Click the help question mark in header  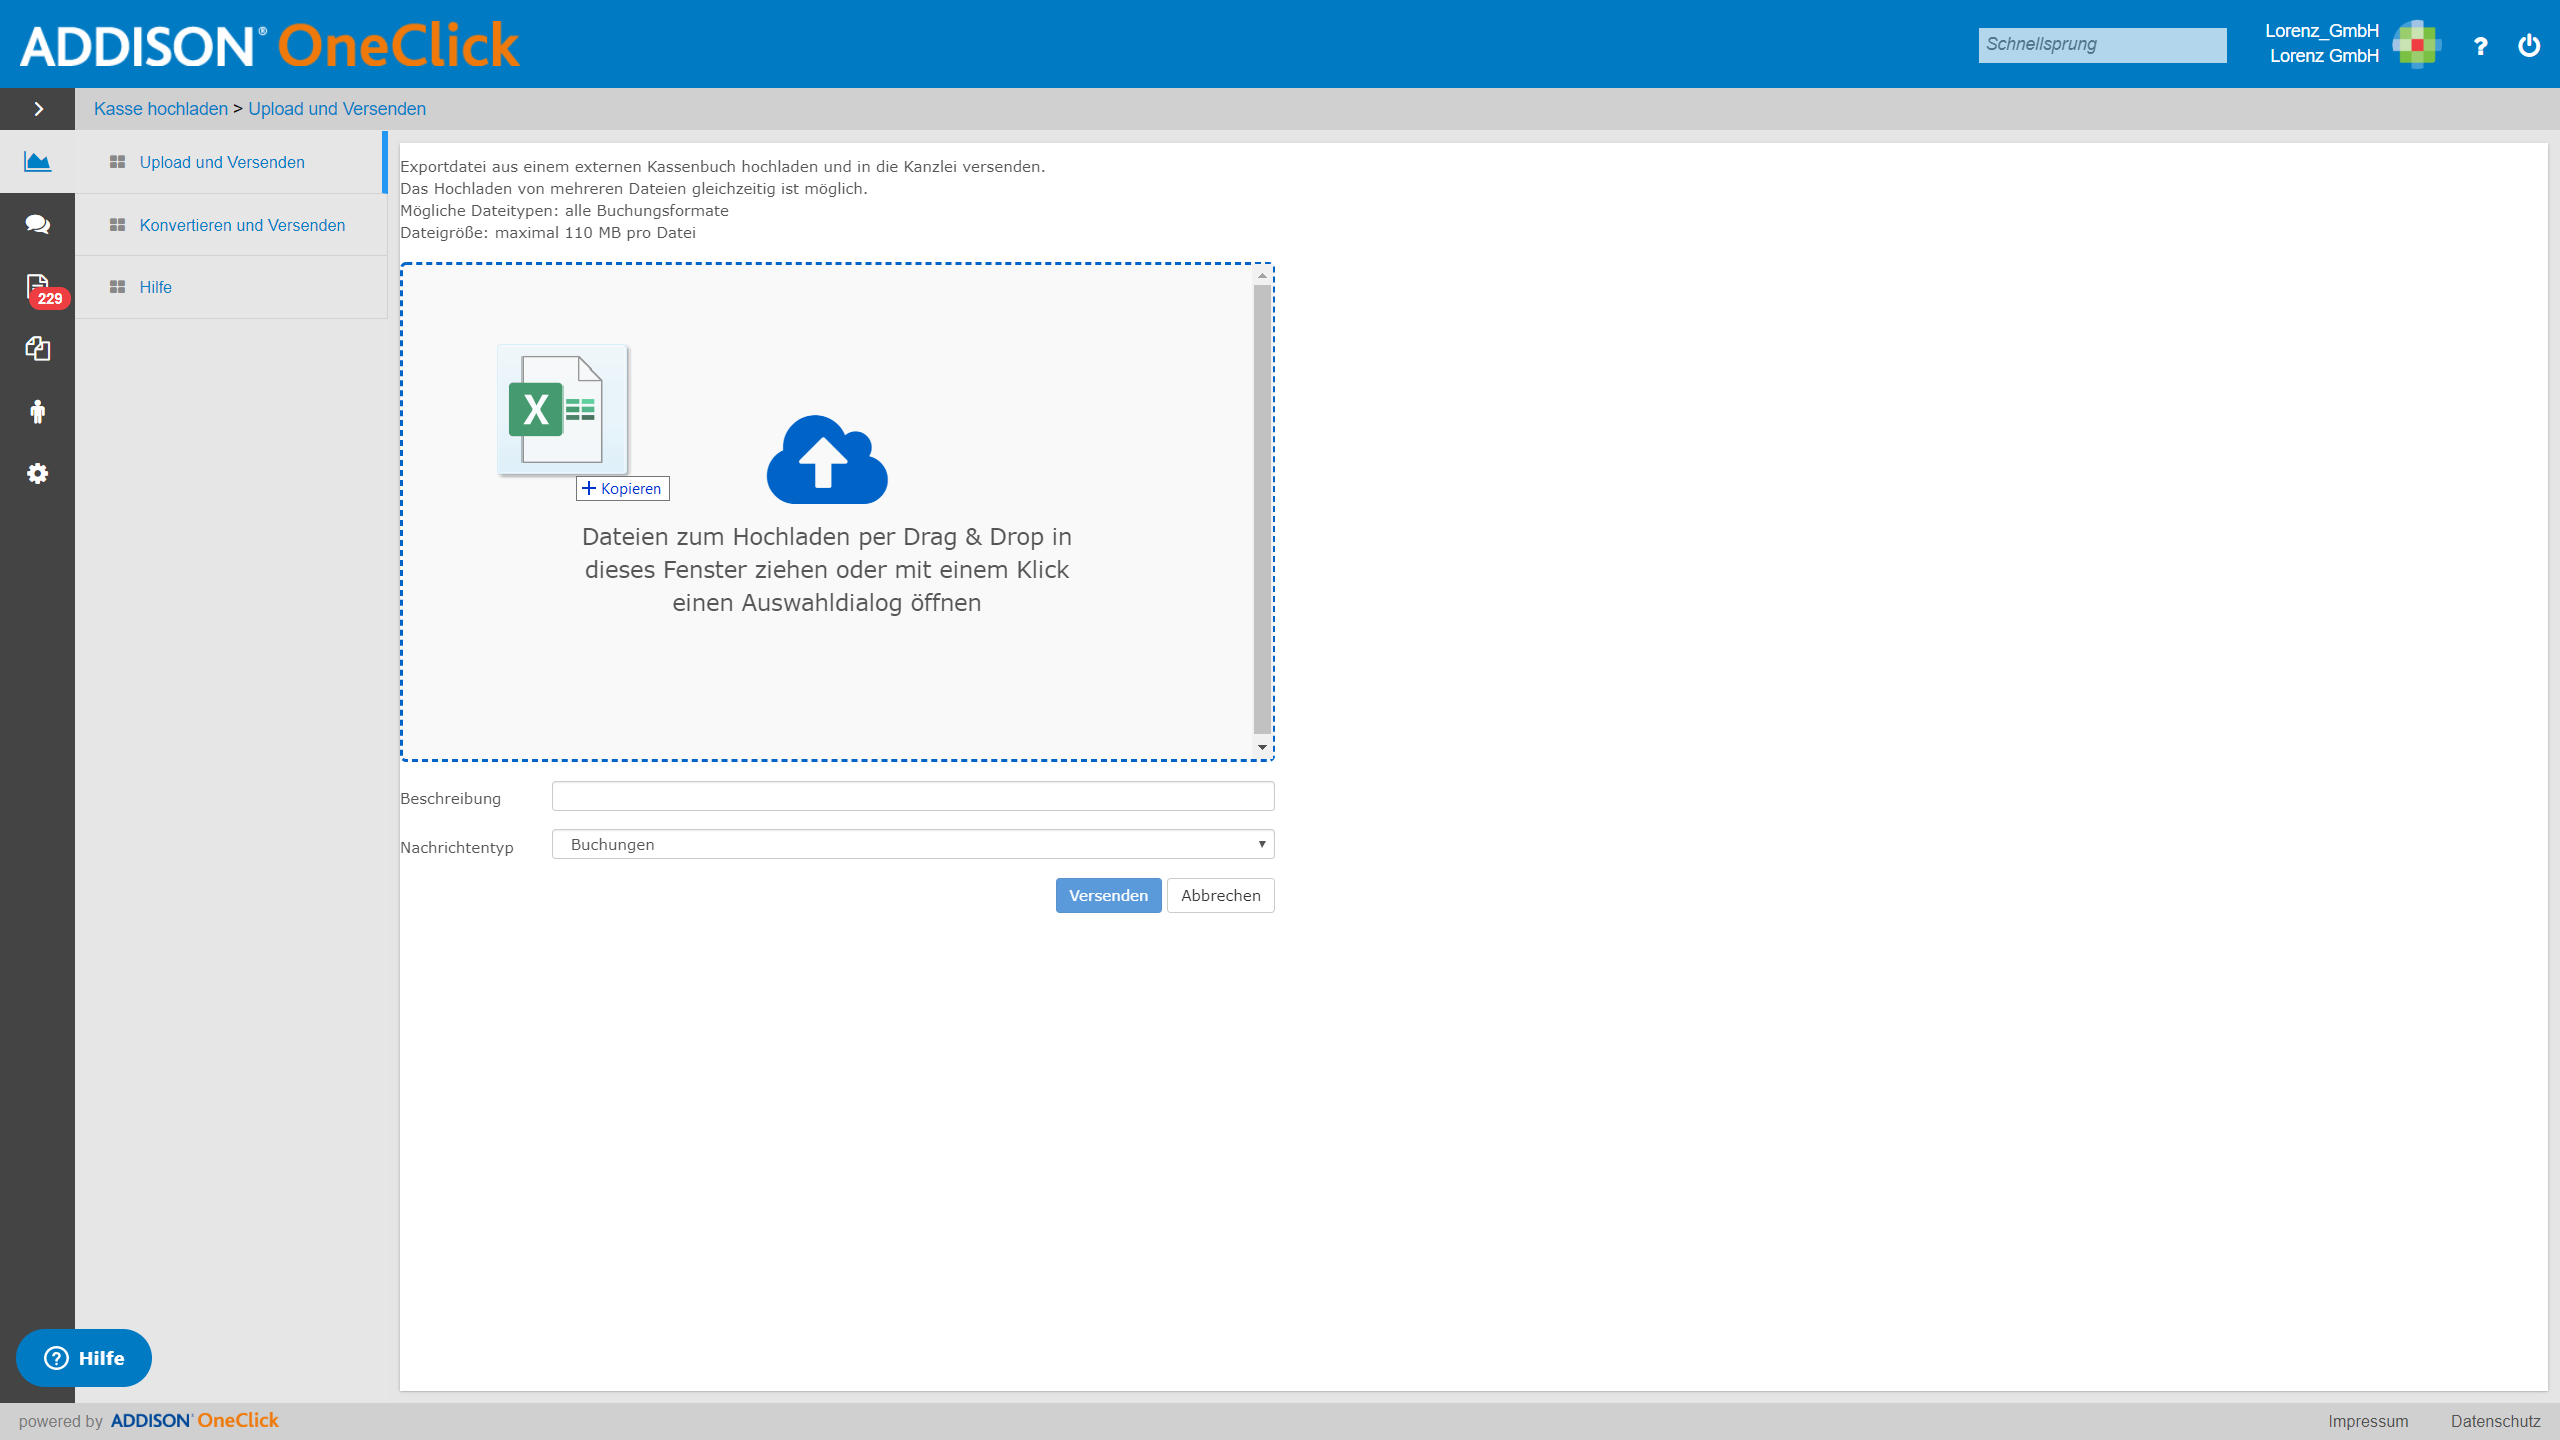2480,46
